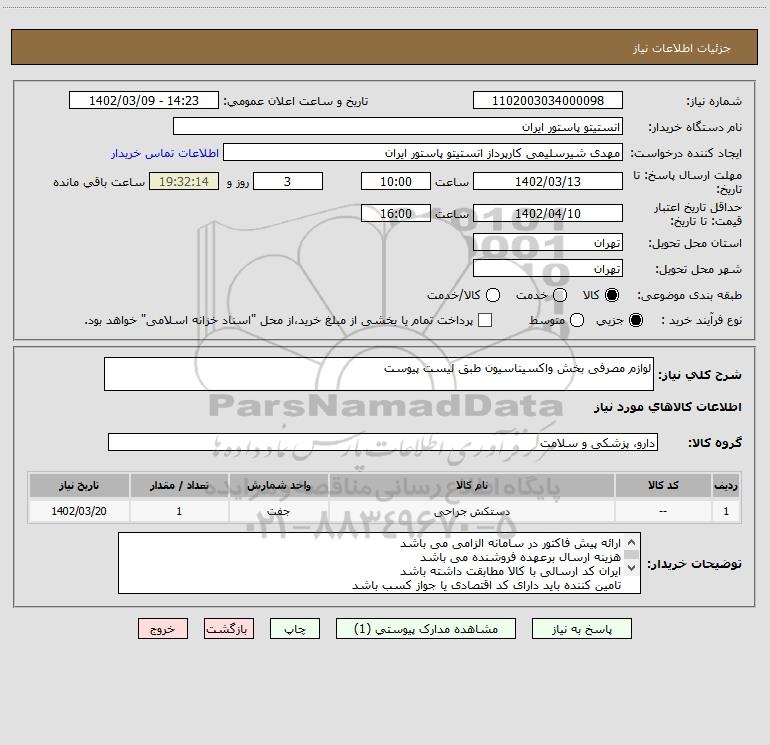Click the request creator field مهدی شیرسلیمی

tap(423, 152)
